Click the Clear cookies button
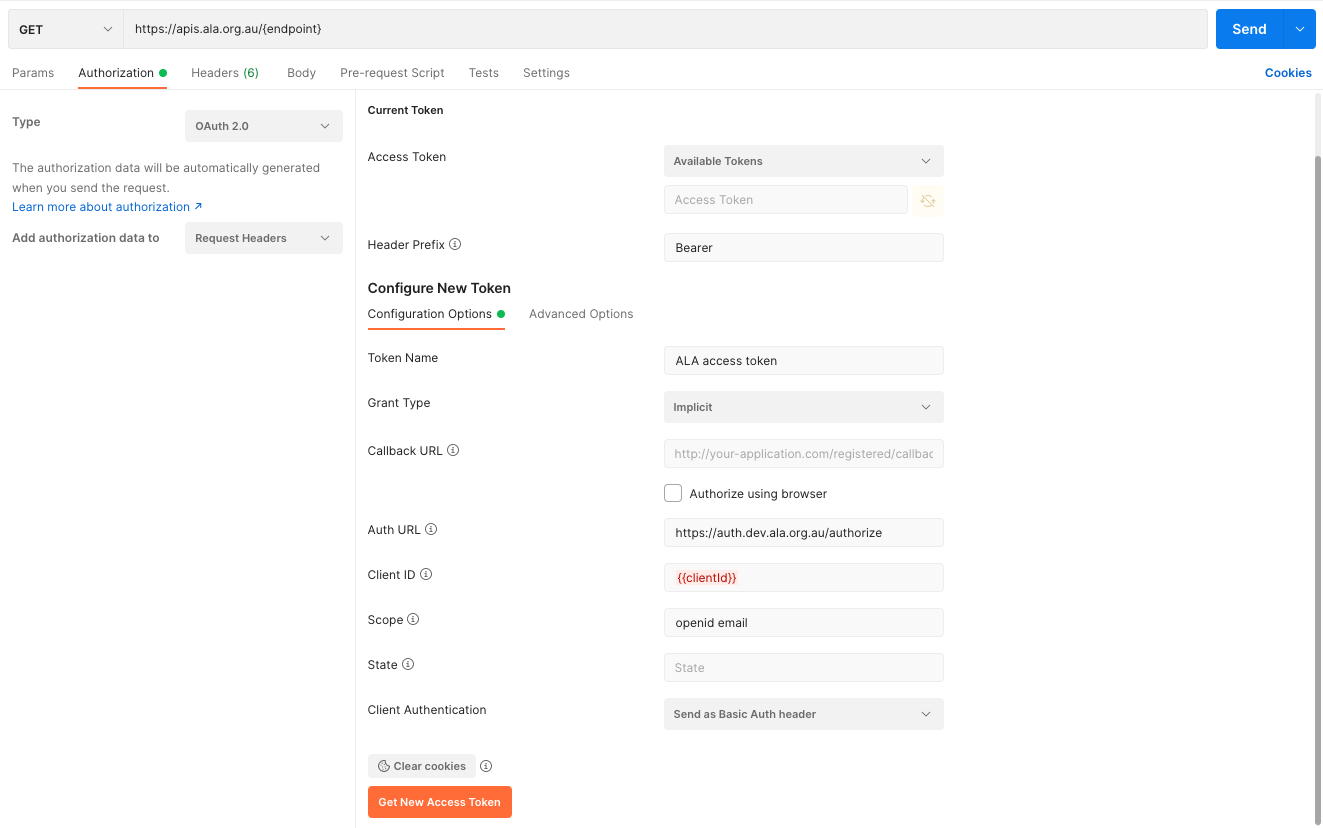The height and width of the screenshot is (828, 1323). coord(421,765)
